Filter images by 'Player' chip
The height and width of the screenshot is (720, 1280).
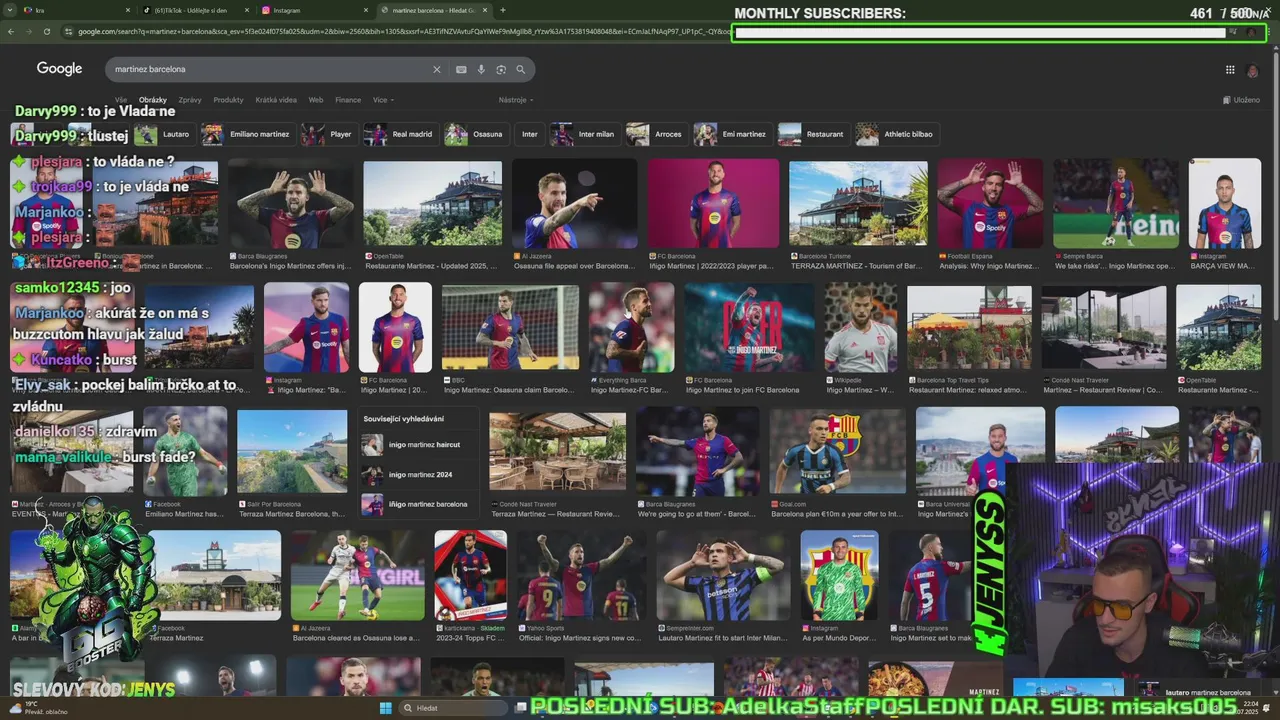pyautogui.click(x=329, y=134)
